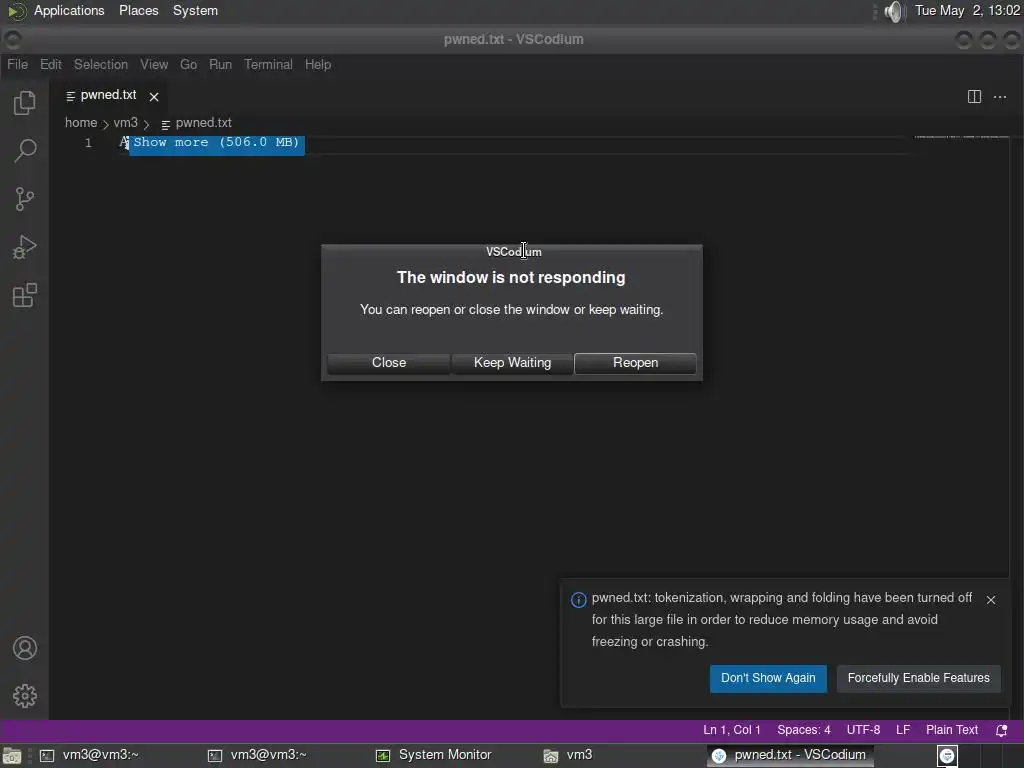Image resolution: width=1024 pixels, height=768 pixels.
Task: Open Source Control view
Action: tap(25, 199)
